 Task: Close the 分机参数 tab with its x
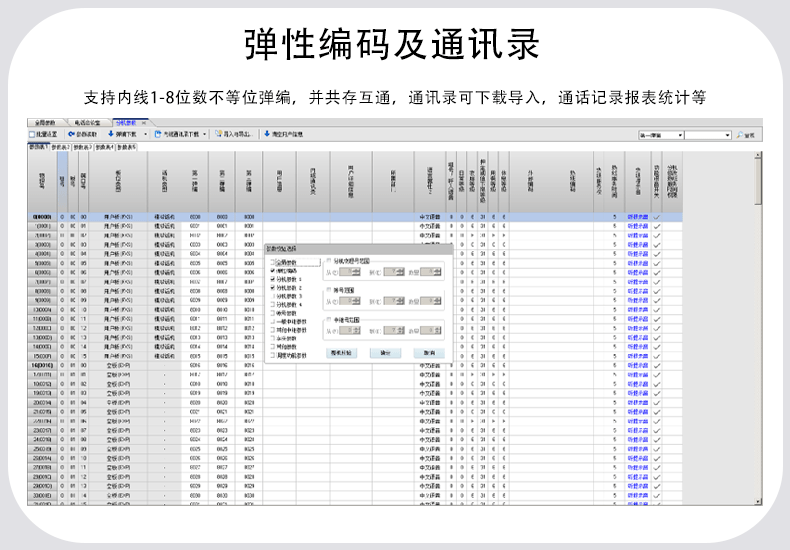click(143, 123)
